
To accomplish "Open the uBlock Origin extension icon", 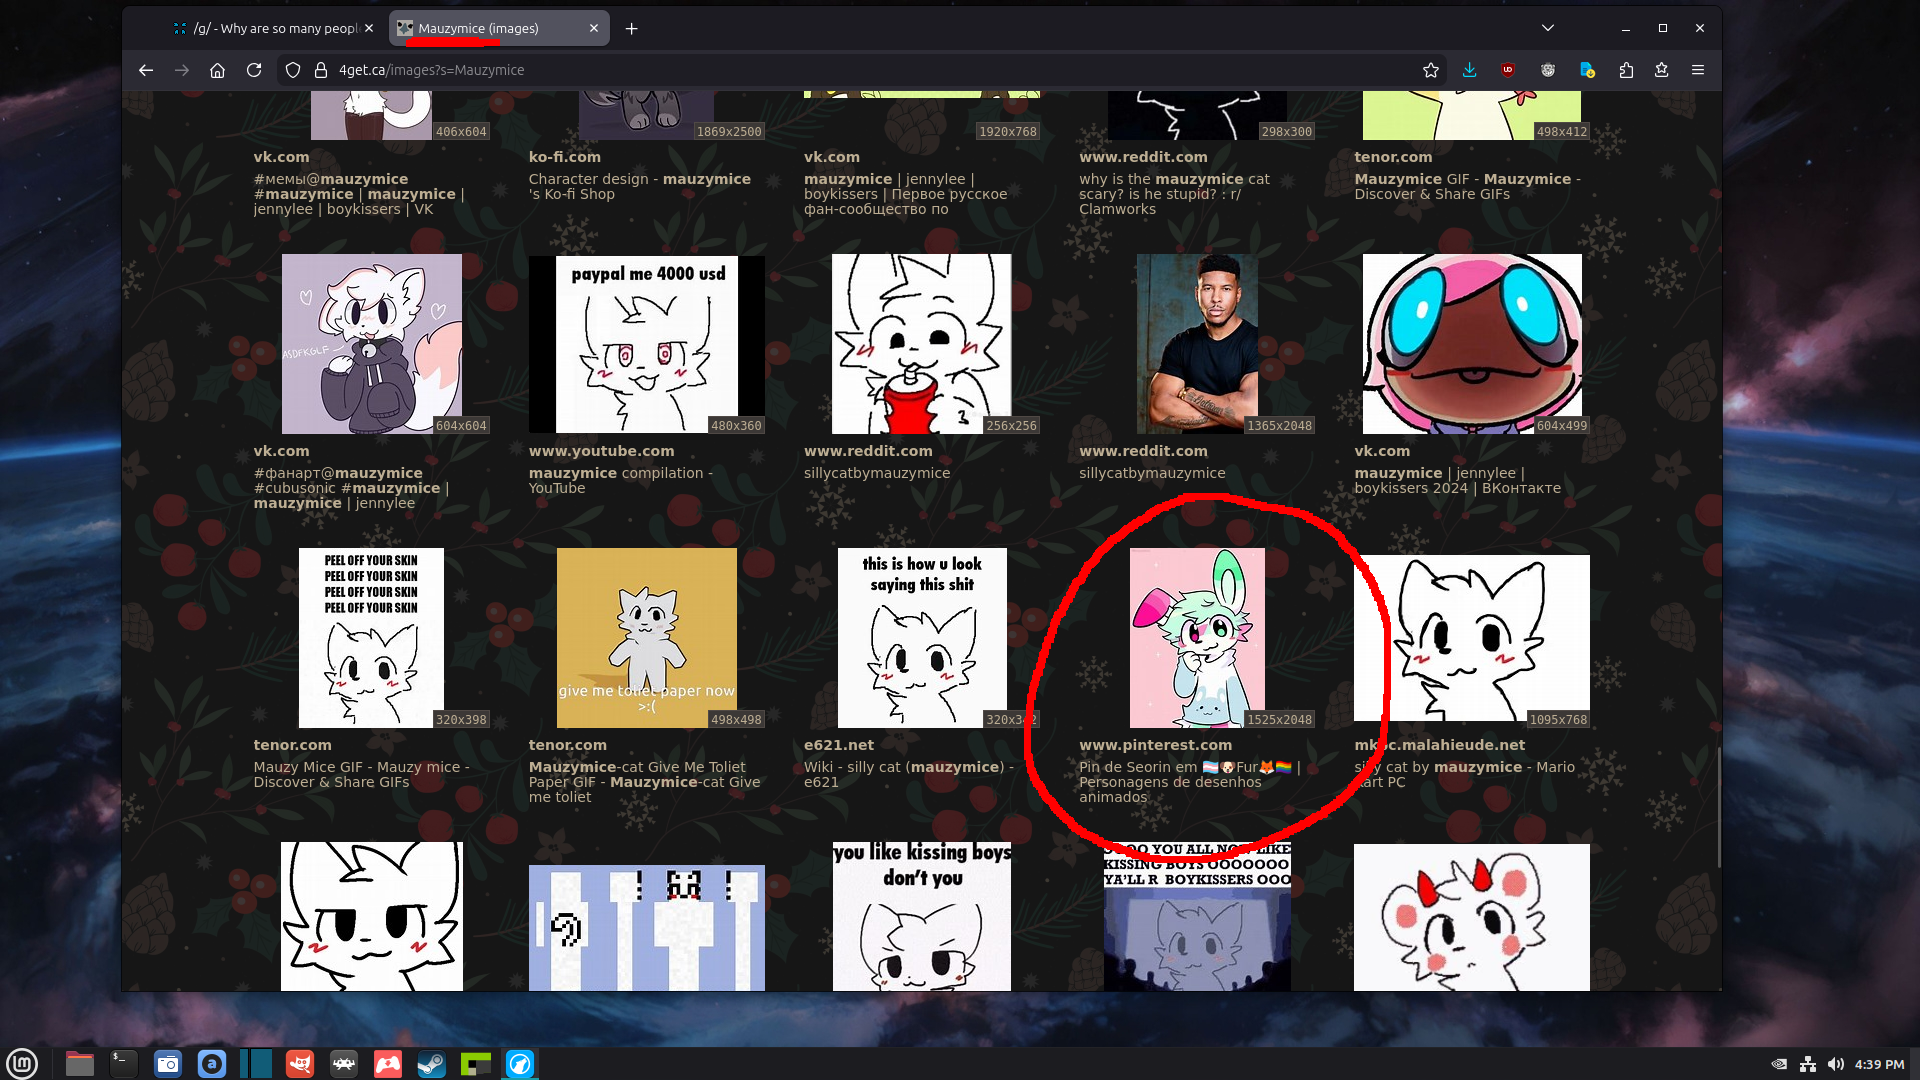I will pos(1508,70).
